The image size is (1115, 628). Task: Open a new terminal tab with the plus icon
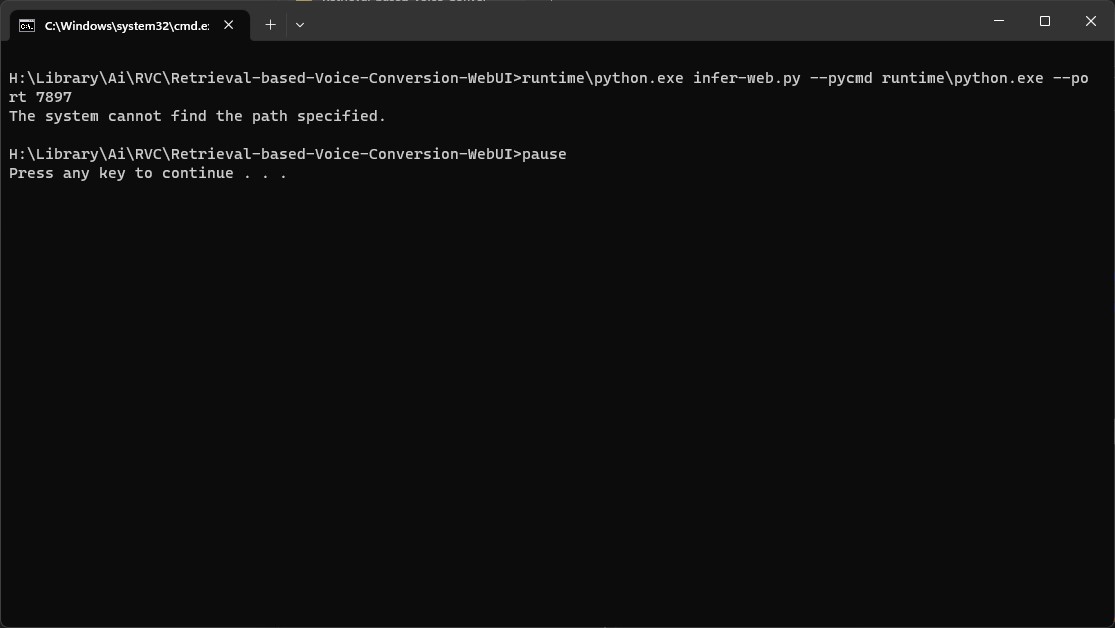(x=269, y=24)
